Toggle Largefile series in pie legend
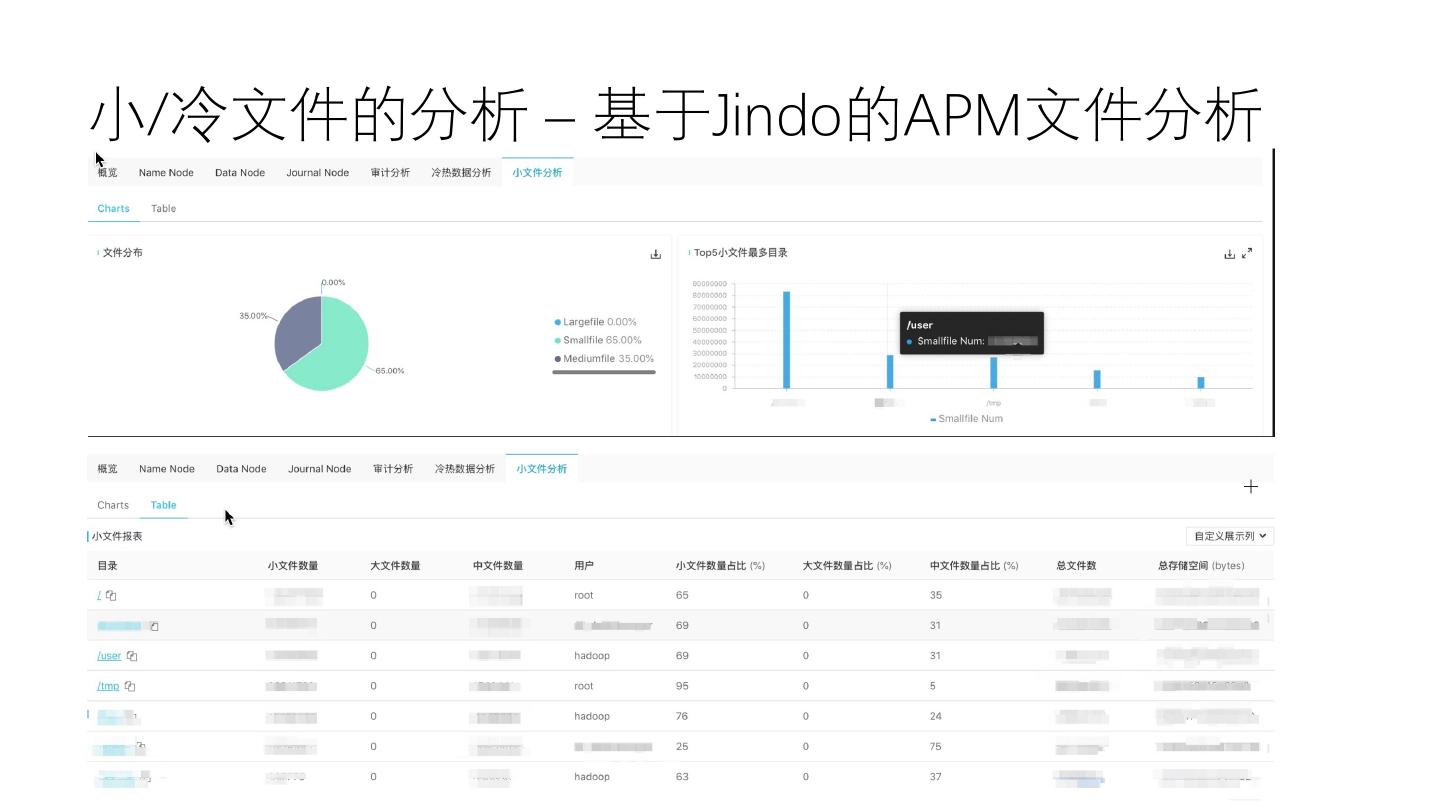Image resolution: width=1440 pixels, height=810 pixels. tap(598, 322)
